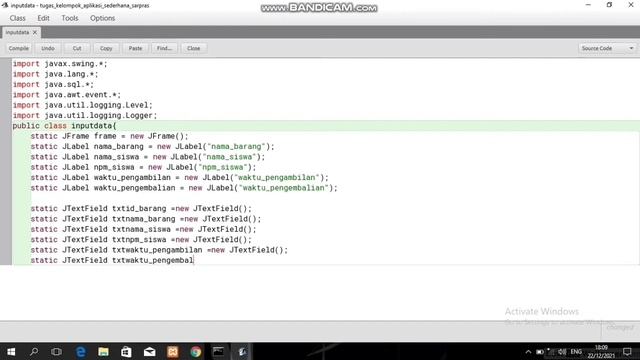Click the JTextField txtnpm_siswa line

[141, 240]
